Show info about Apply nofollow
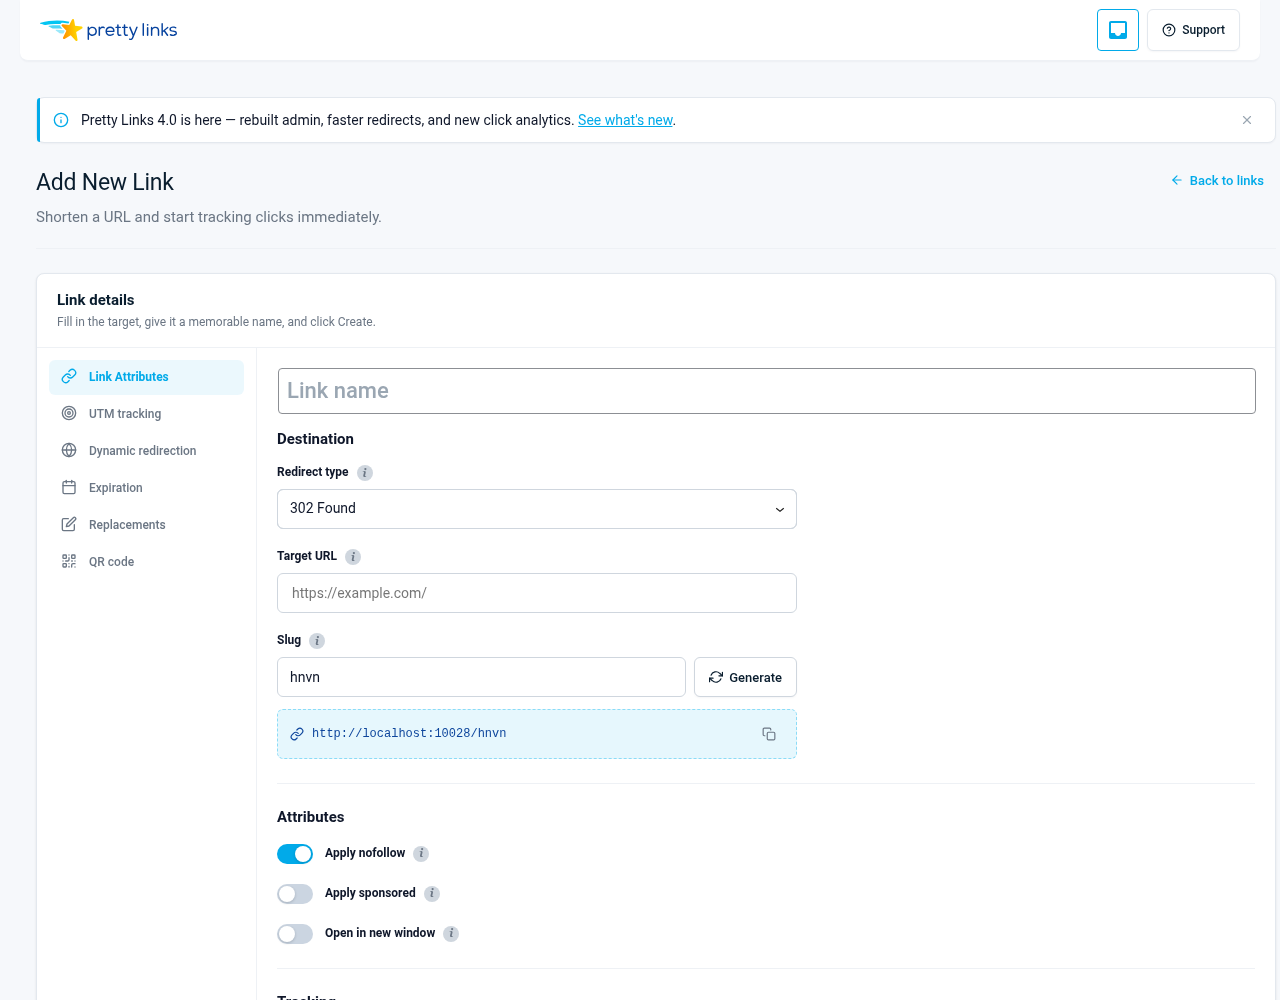Screen dimensions: 1280x1000 coord(421,854)
